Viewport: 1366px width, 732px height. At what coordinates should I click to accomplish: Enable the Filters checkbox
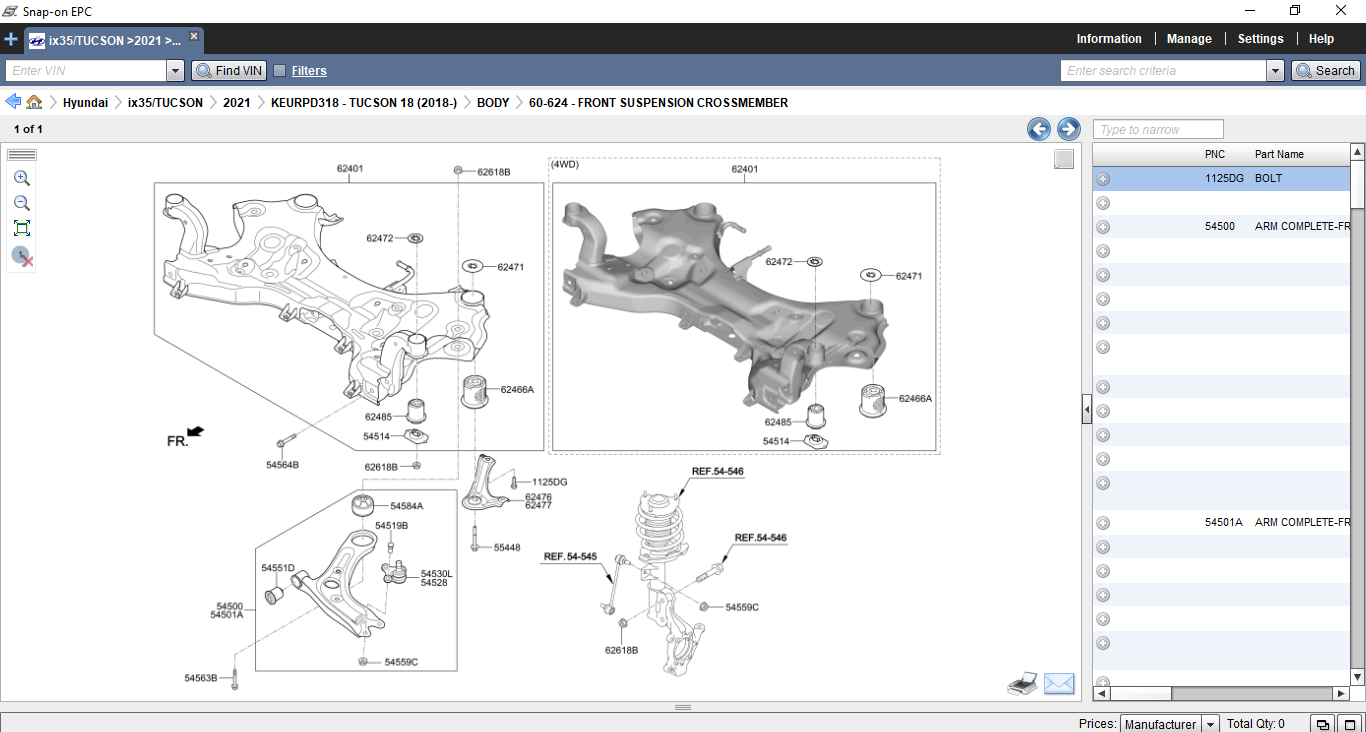pyautogui.click(x=280, y=71)
